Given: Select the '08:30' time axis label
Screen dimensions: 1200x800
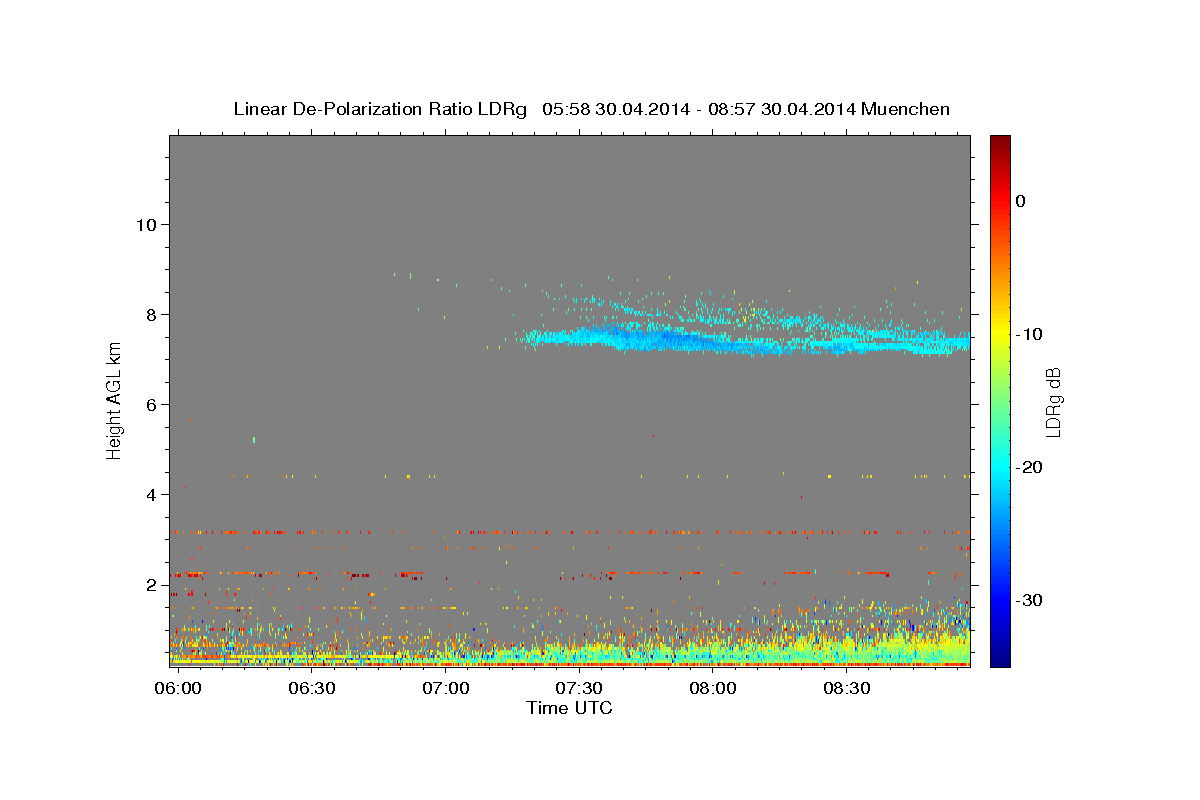Looking at the screenshot, I should pos(846,688).
